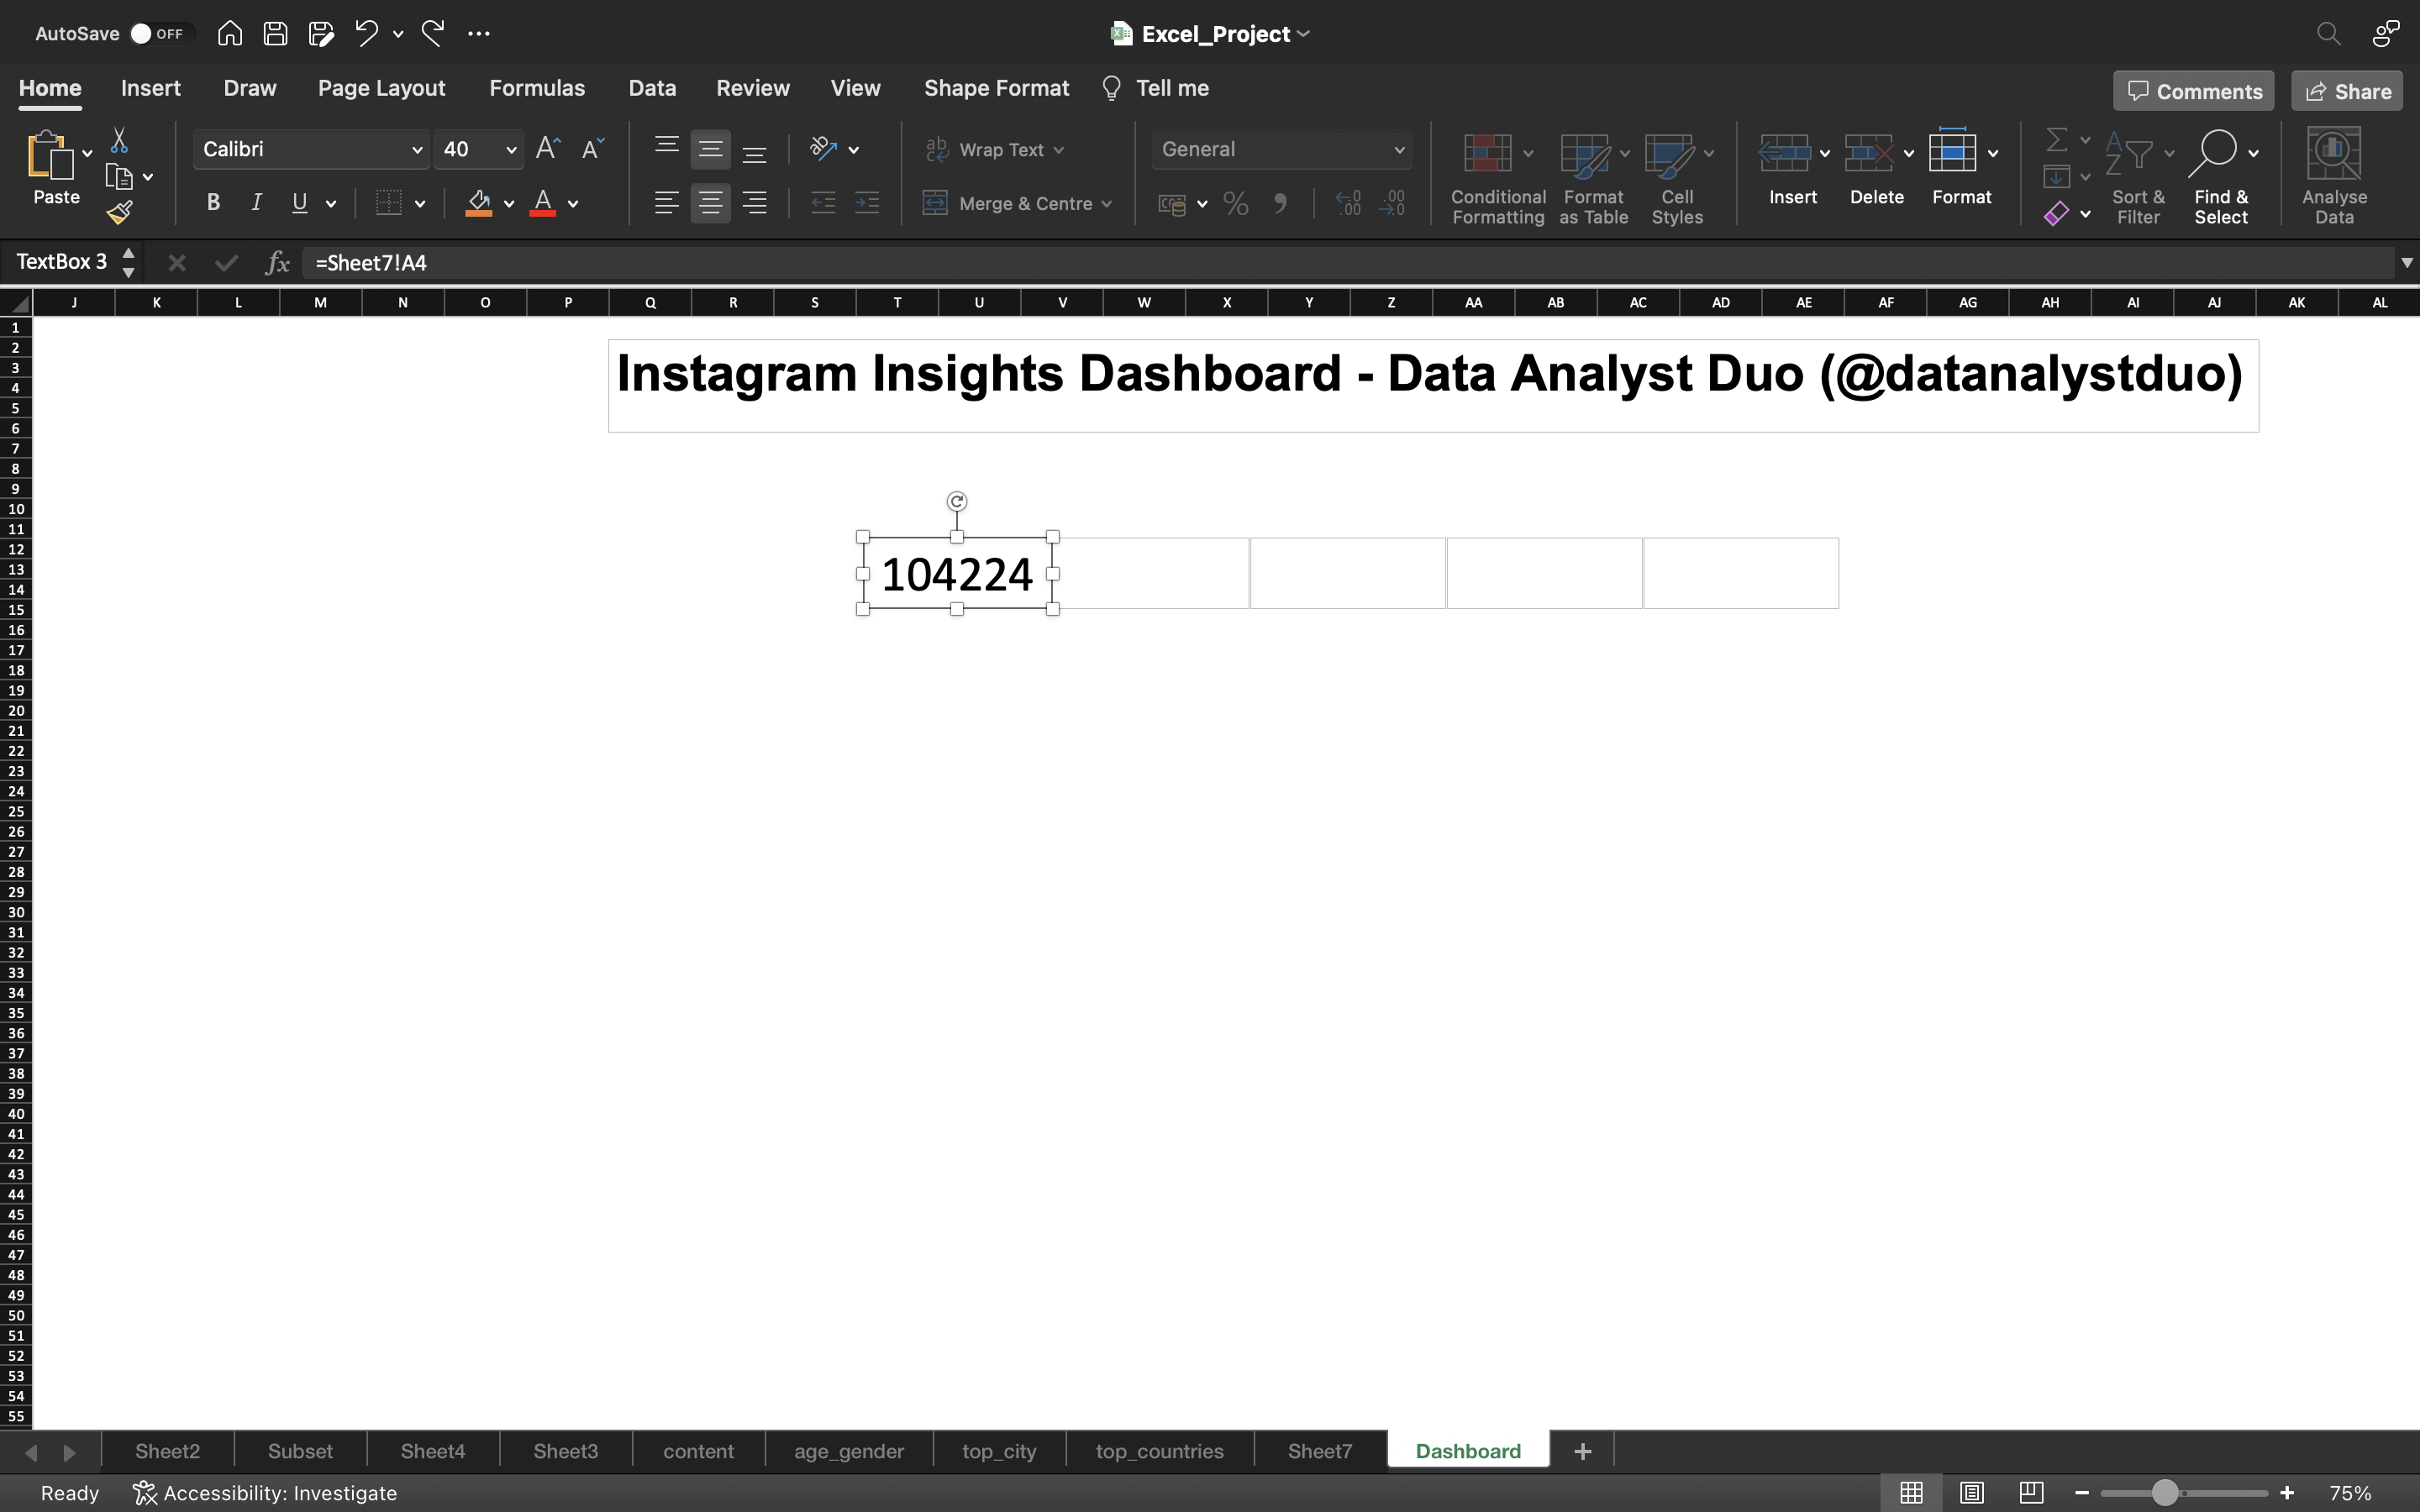The image size is (2420, 1512).
Task: Open the Borders dropdown arrow
Action: tap(420, 204)
